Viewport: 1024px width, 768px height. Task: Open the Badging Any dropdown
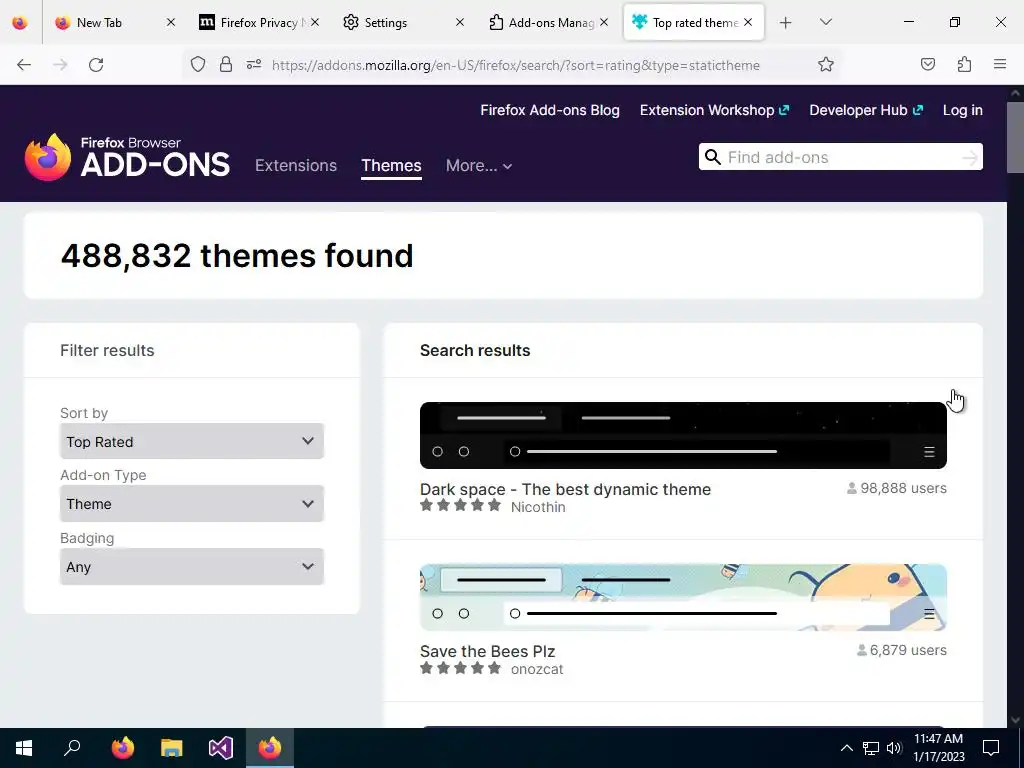(x=192, y=567)
